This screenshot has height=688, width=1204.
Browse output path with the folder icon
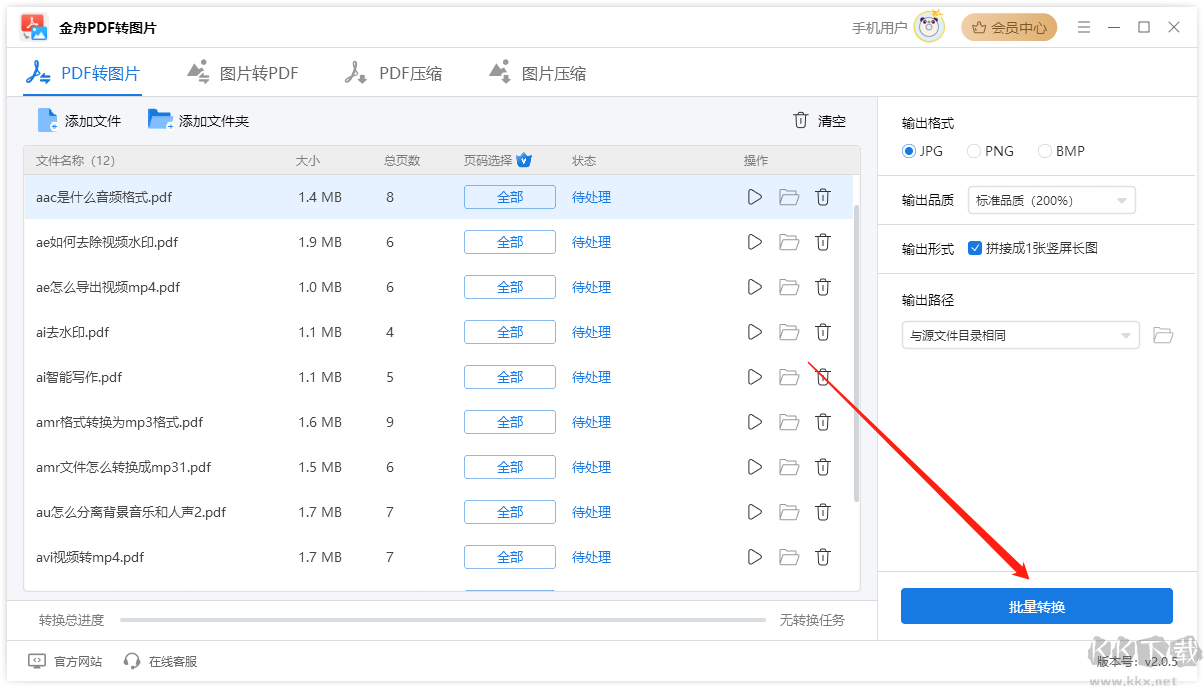tap(1163, 335)
